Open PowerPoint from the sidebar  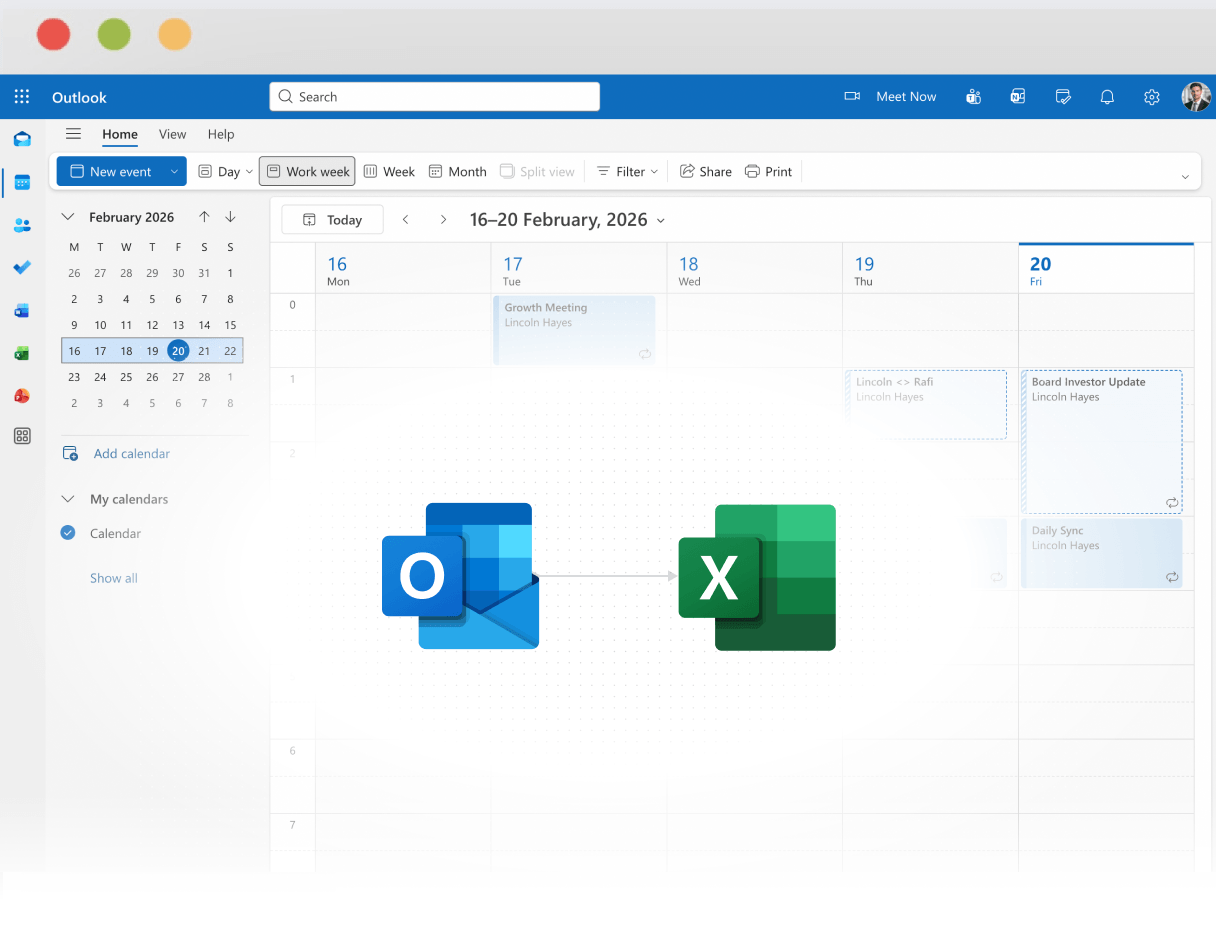(22, 395)
